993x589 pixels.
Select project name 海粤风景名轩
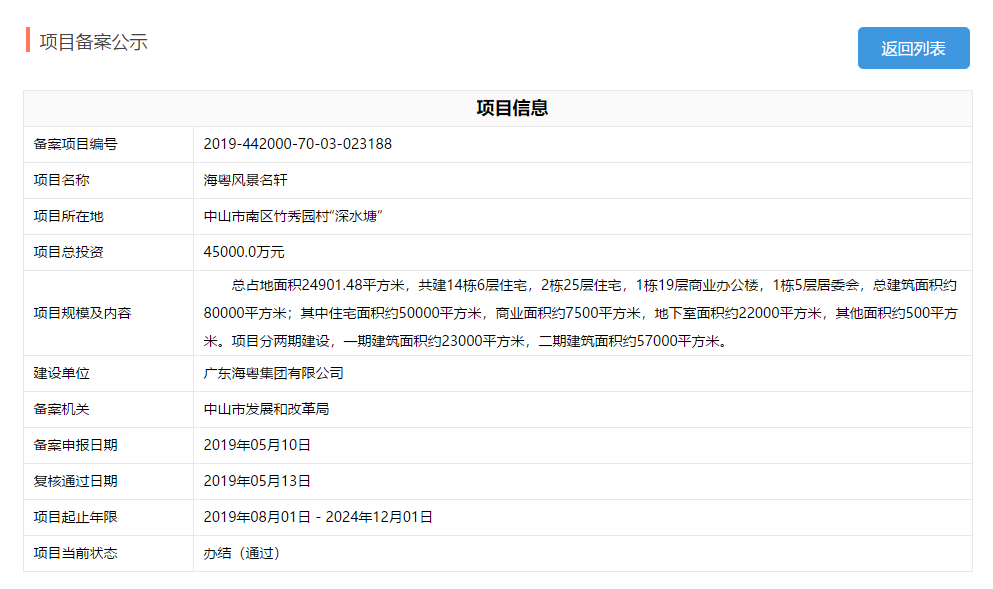[246, 180]
